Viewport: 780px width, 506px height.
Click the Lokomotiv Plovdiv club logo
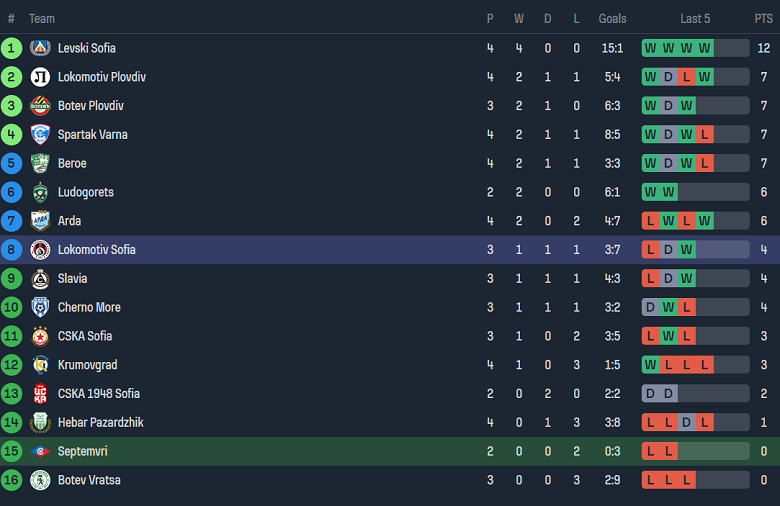40,77
